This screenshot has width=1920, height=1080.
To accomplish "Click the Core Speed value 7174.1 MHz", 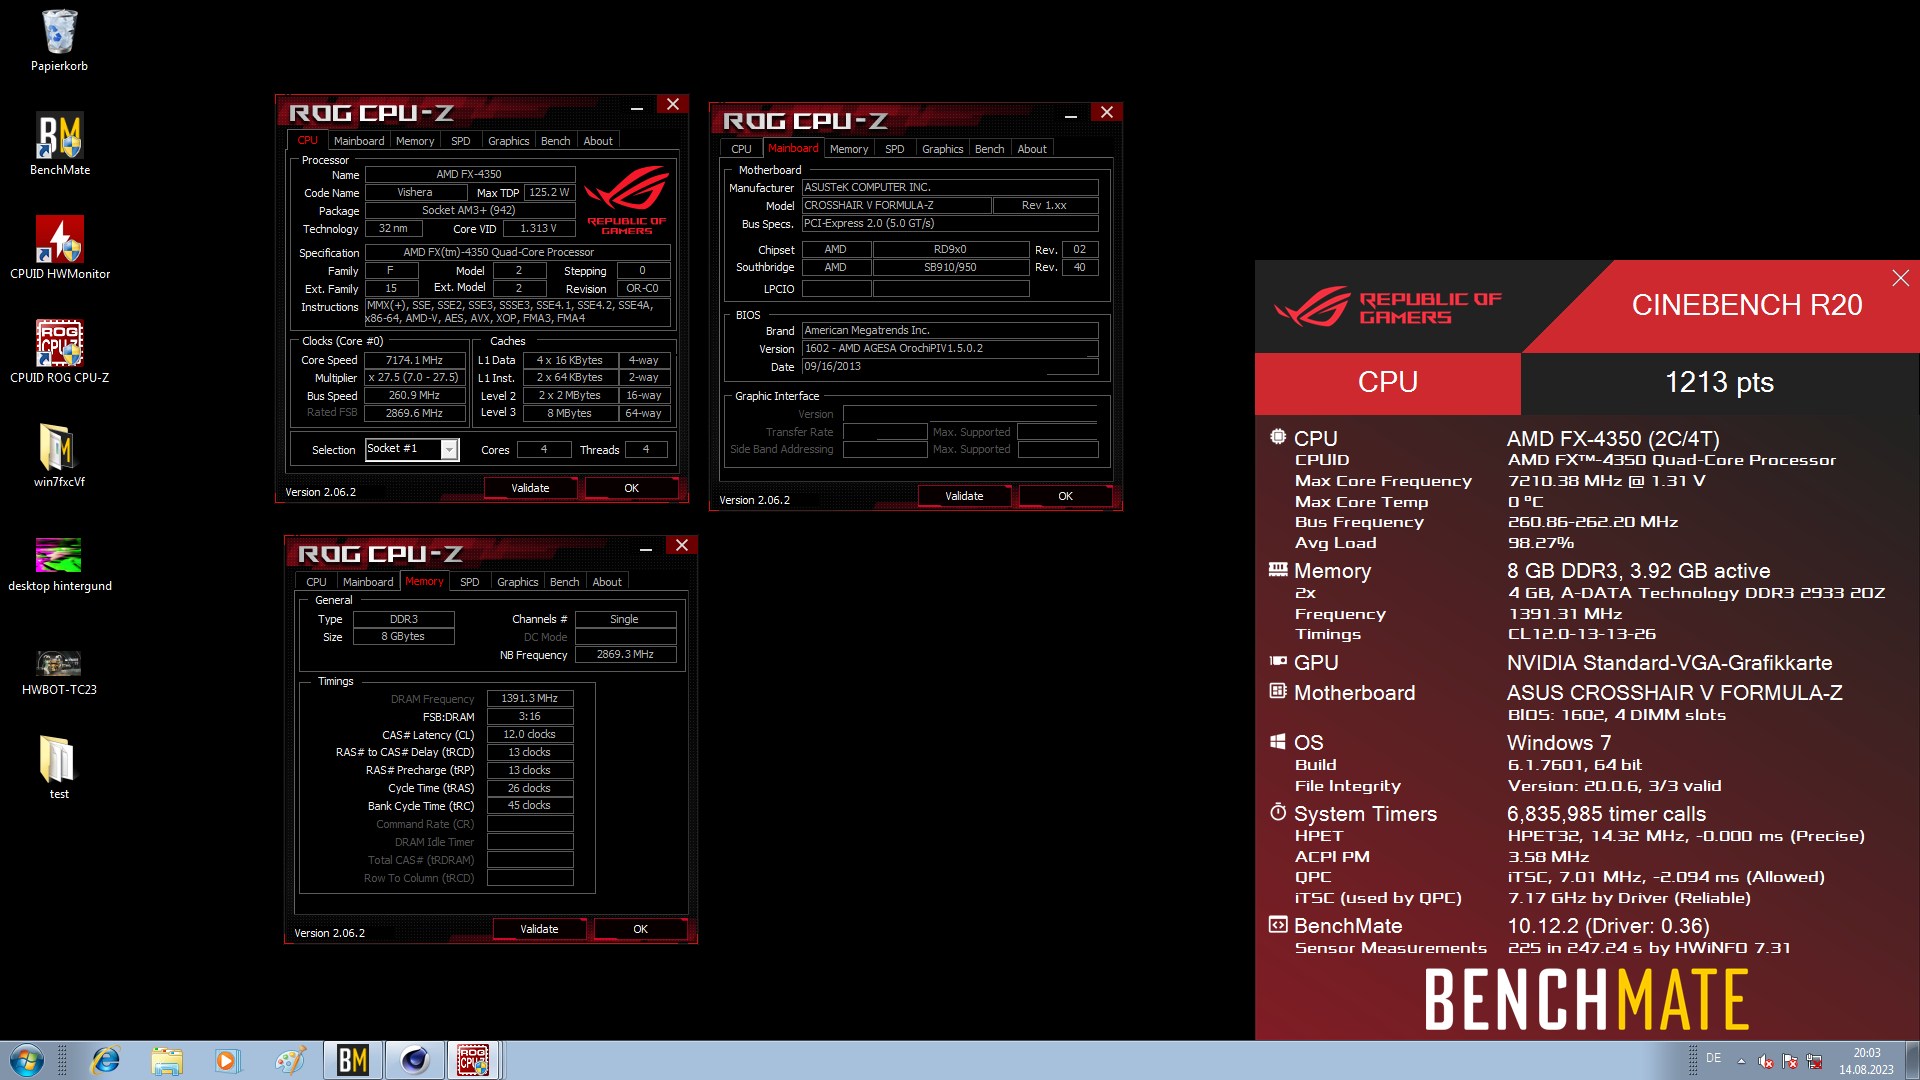I will (414, 360).
